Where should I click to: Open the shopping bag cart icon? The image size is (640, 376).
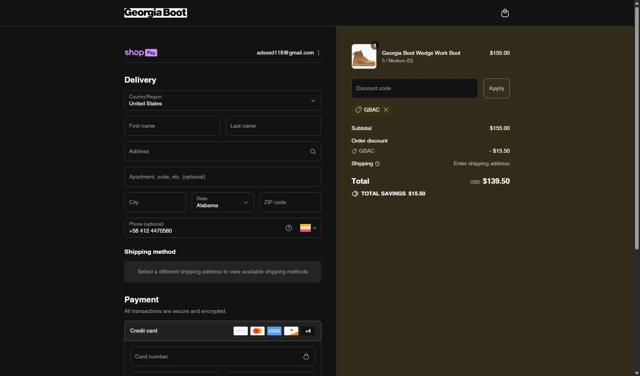[x=505, y=13]
